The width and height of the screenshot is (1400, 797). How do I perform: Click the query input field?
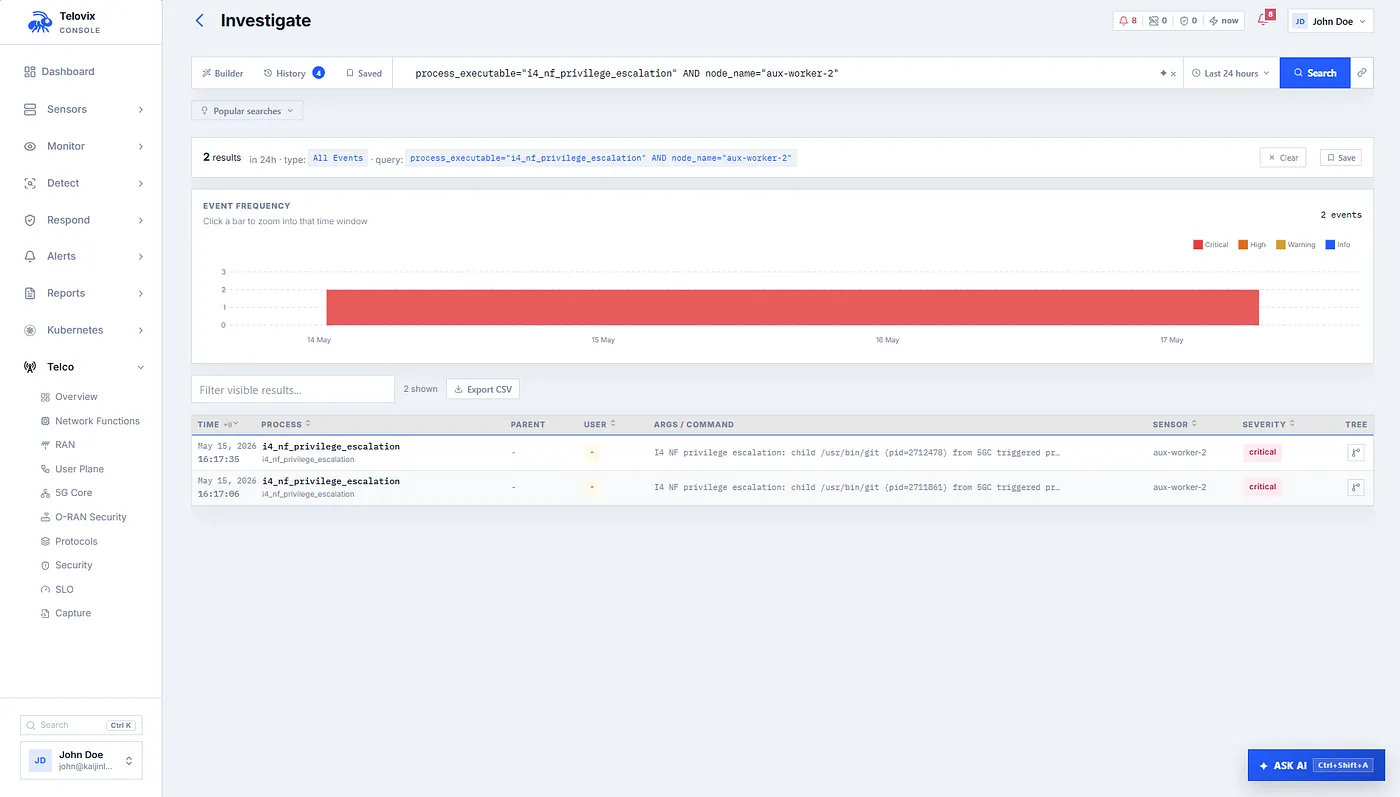click(x=780, y=73)
